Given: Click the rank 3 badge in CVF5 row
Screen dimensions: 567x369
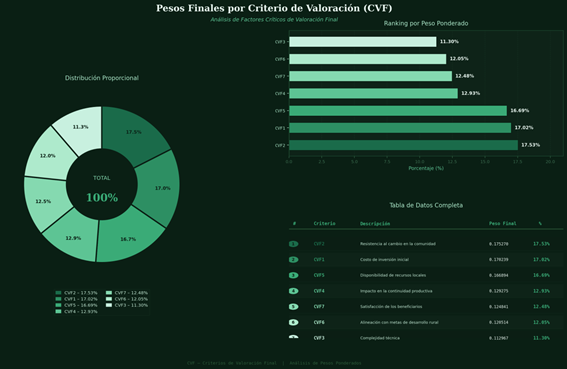Looking at the screenshot, I should [x=294, y=275].
